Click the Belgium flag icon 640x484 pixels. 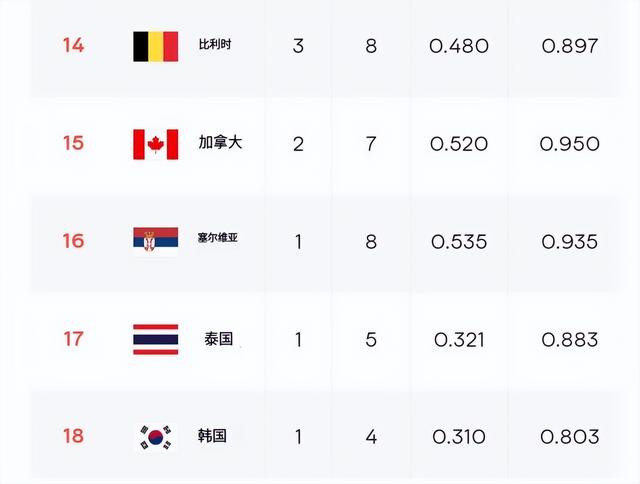tap(156, 47)
